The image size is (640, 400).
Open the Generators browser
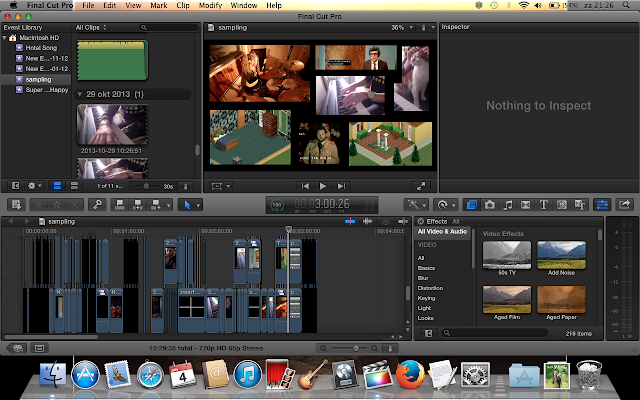point(562,205)
